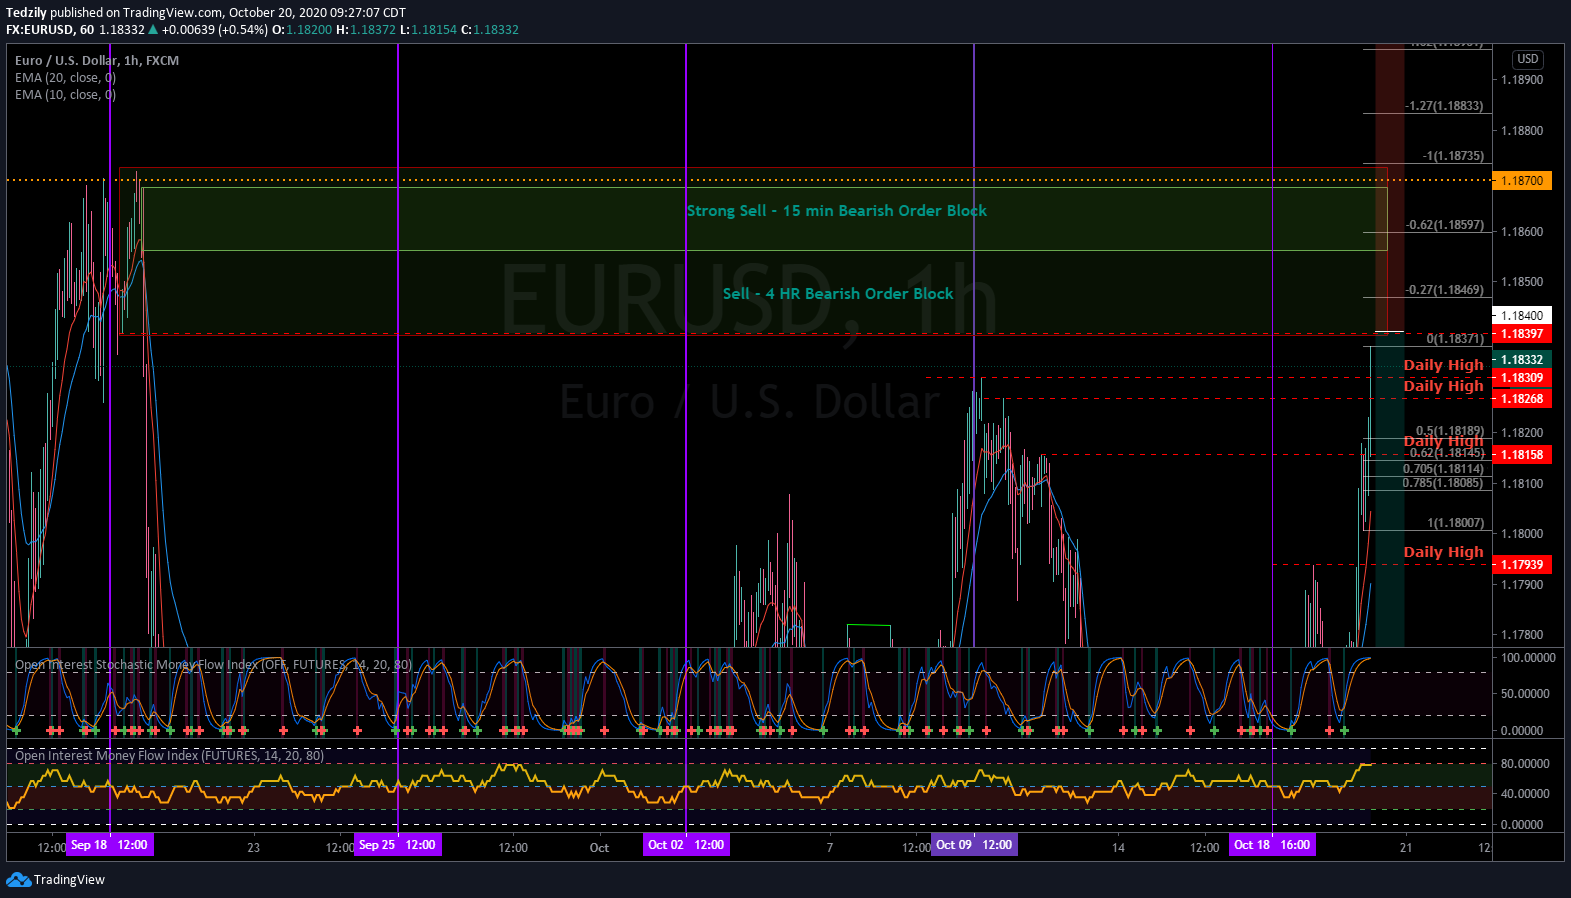Click the -0.27(1.18469) Fibonacci level label
Screen dimensions: 1571x898
[x=1445, y=290]
